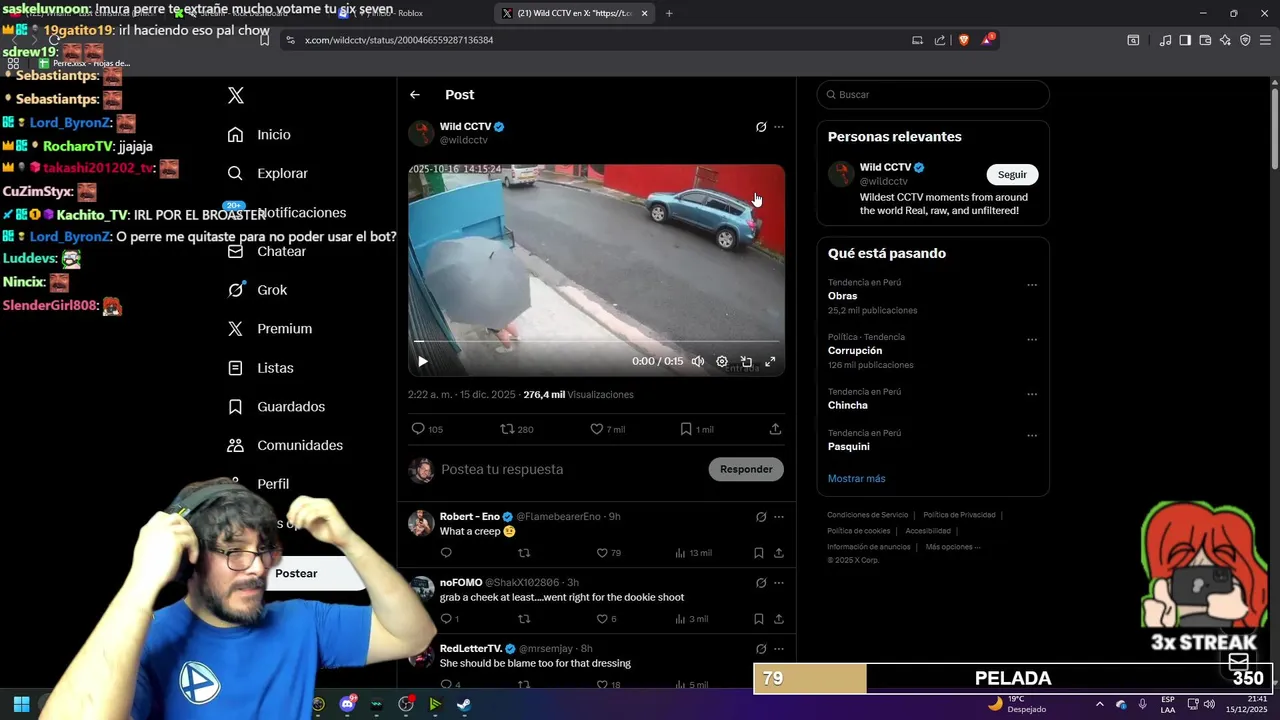Click the browser address bar URL
This screenshot has width=1280, height=720.
(x=399, y=40)
